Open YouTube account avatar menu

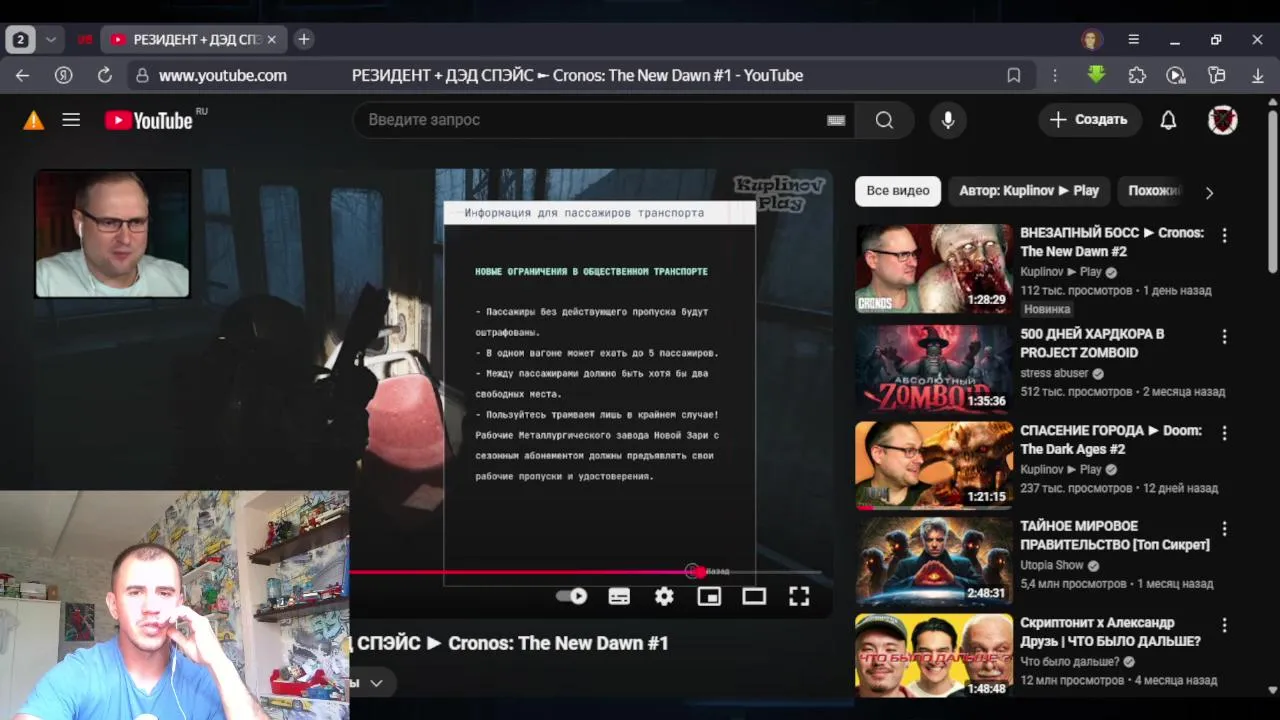1222,120
